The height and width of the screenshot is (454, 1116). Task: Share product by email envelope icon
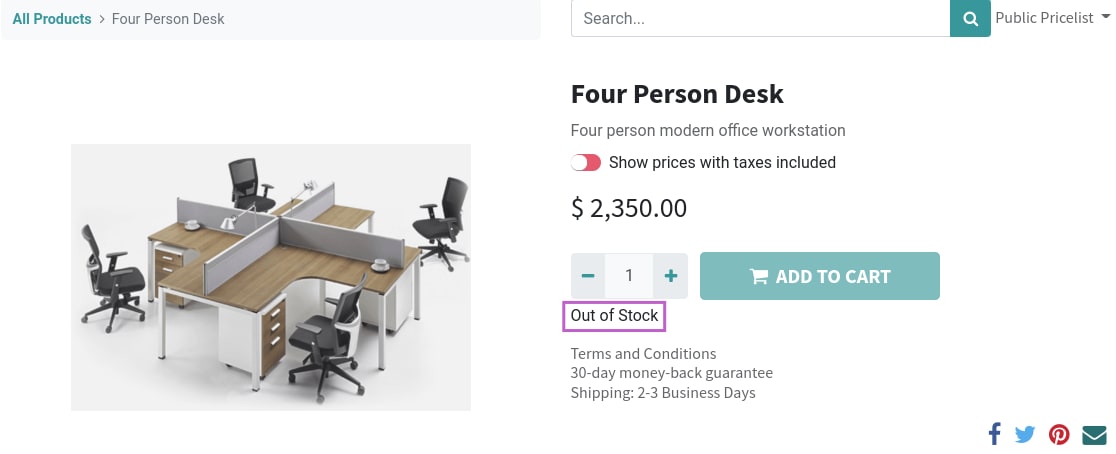[x=1095, y=434]
